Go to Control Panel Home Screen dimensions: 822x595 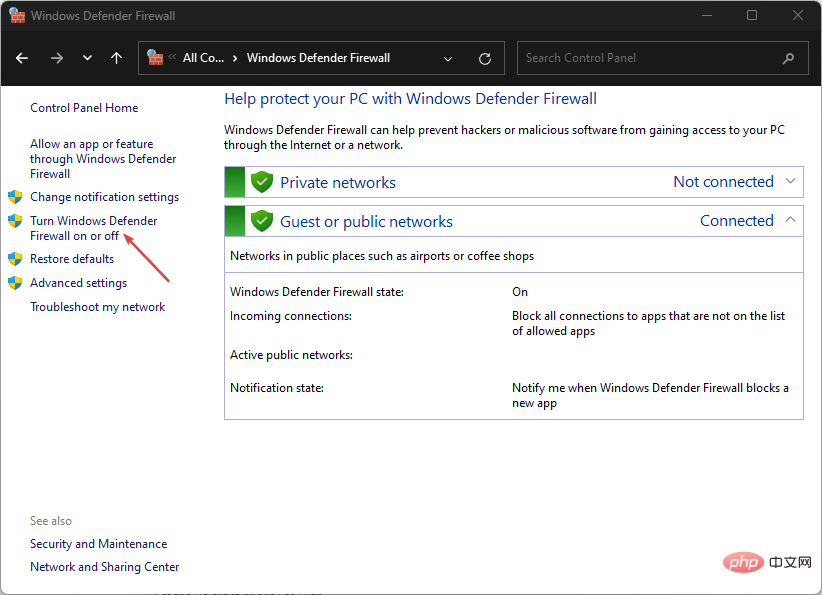84,108
